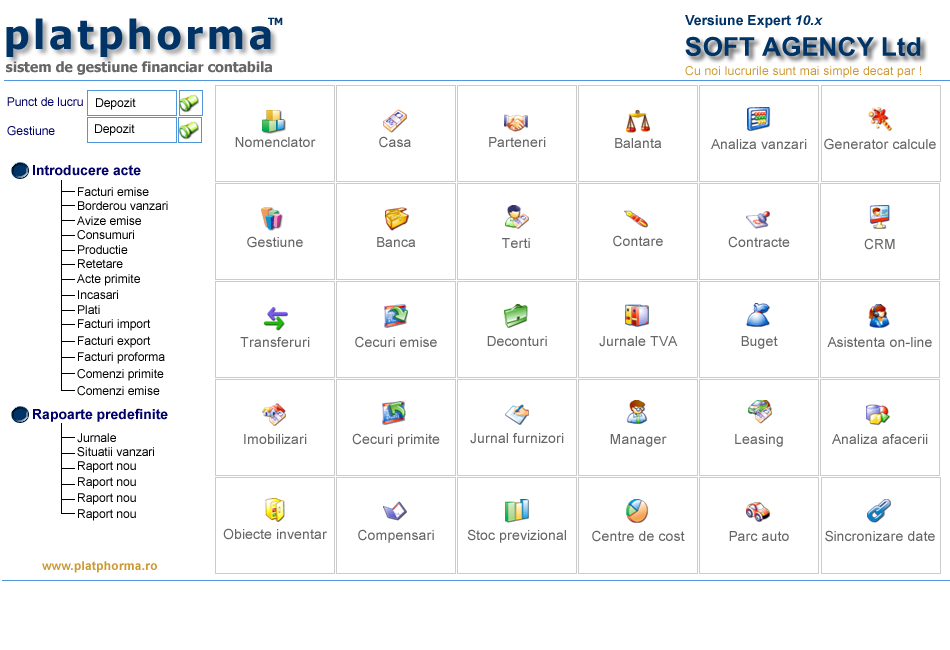Open the Casa cash module icon

(x=395, y=121)
